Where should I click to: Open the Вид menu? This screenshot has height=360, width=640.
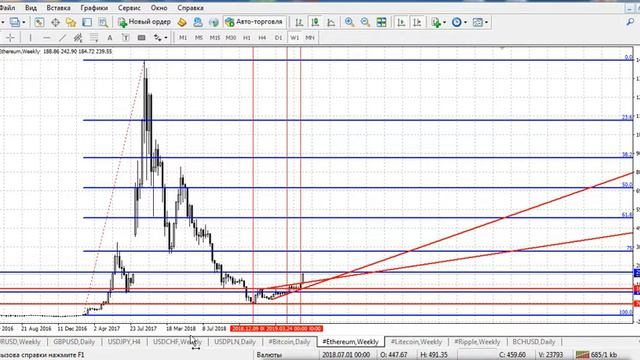(x=31, y=8)
